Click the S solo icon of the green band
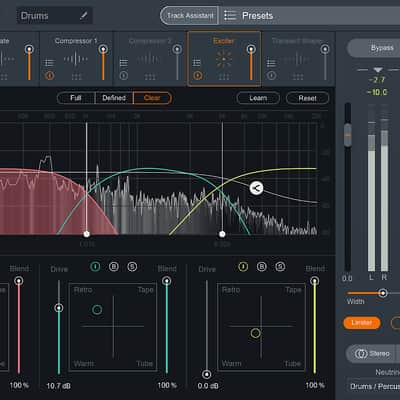400x400 pixels. click(132, 267)
